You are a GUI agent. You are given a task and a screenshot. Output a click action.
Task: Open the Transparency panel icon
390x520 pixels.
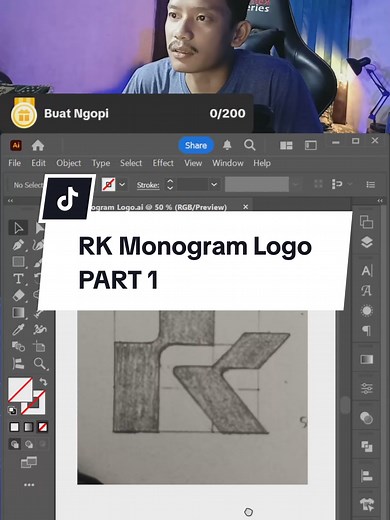tap(366, 418)
